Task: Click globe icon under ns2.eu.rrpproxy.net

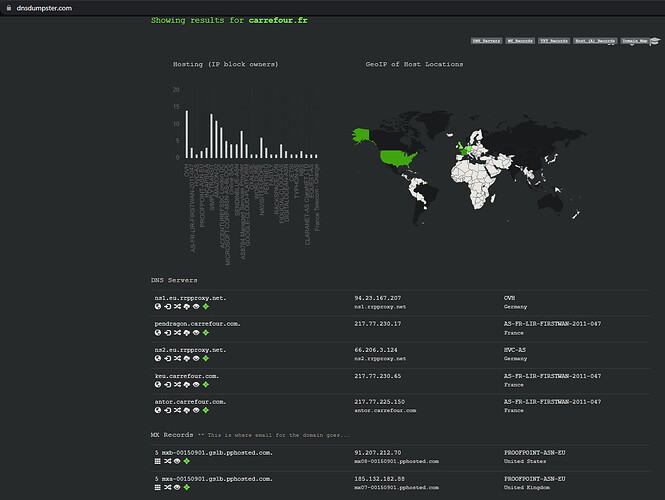Action: [158, 358]
